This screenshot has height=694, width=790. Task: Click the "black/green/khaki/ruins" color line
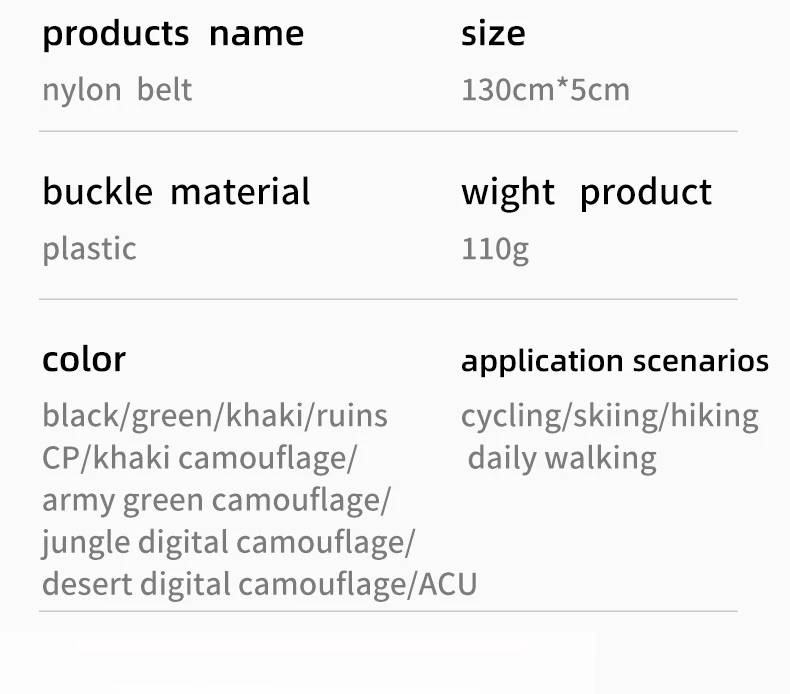pyautogui.click(x=214, y=415)
